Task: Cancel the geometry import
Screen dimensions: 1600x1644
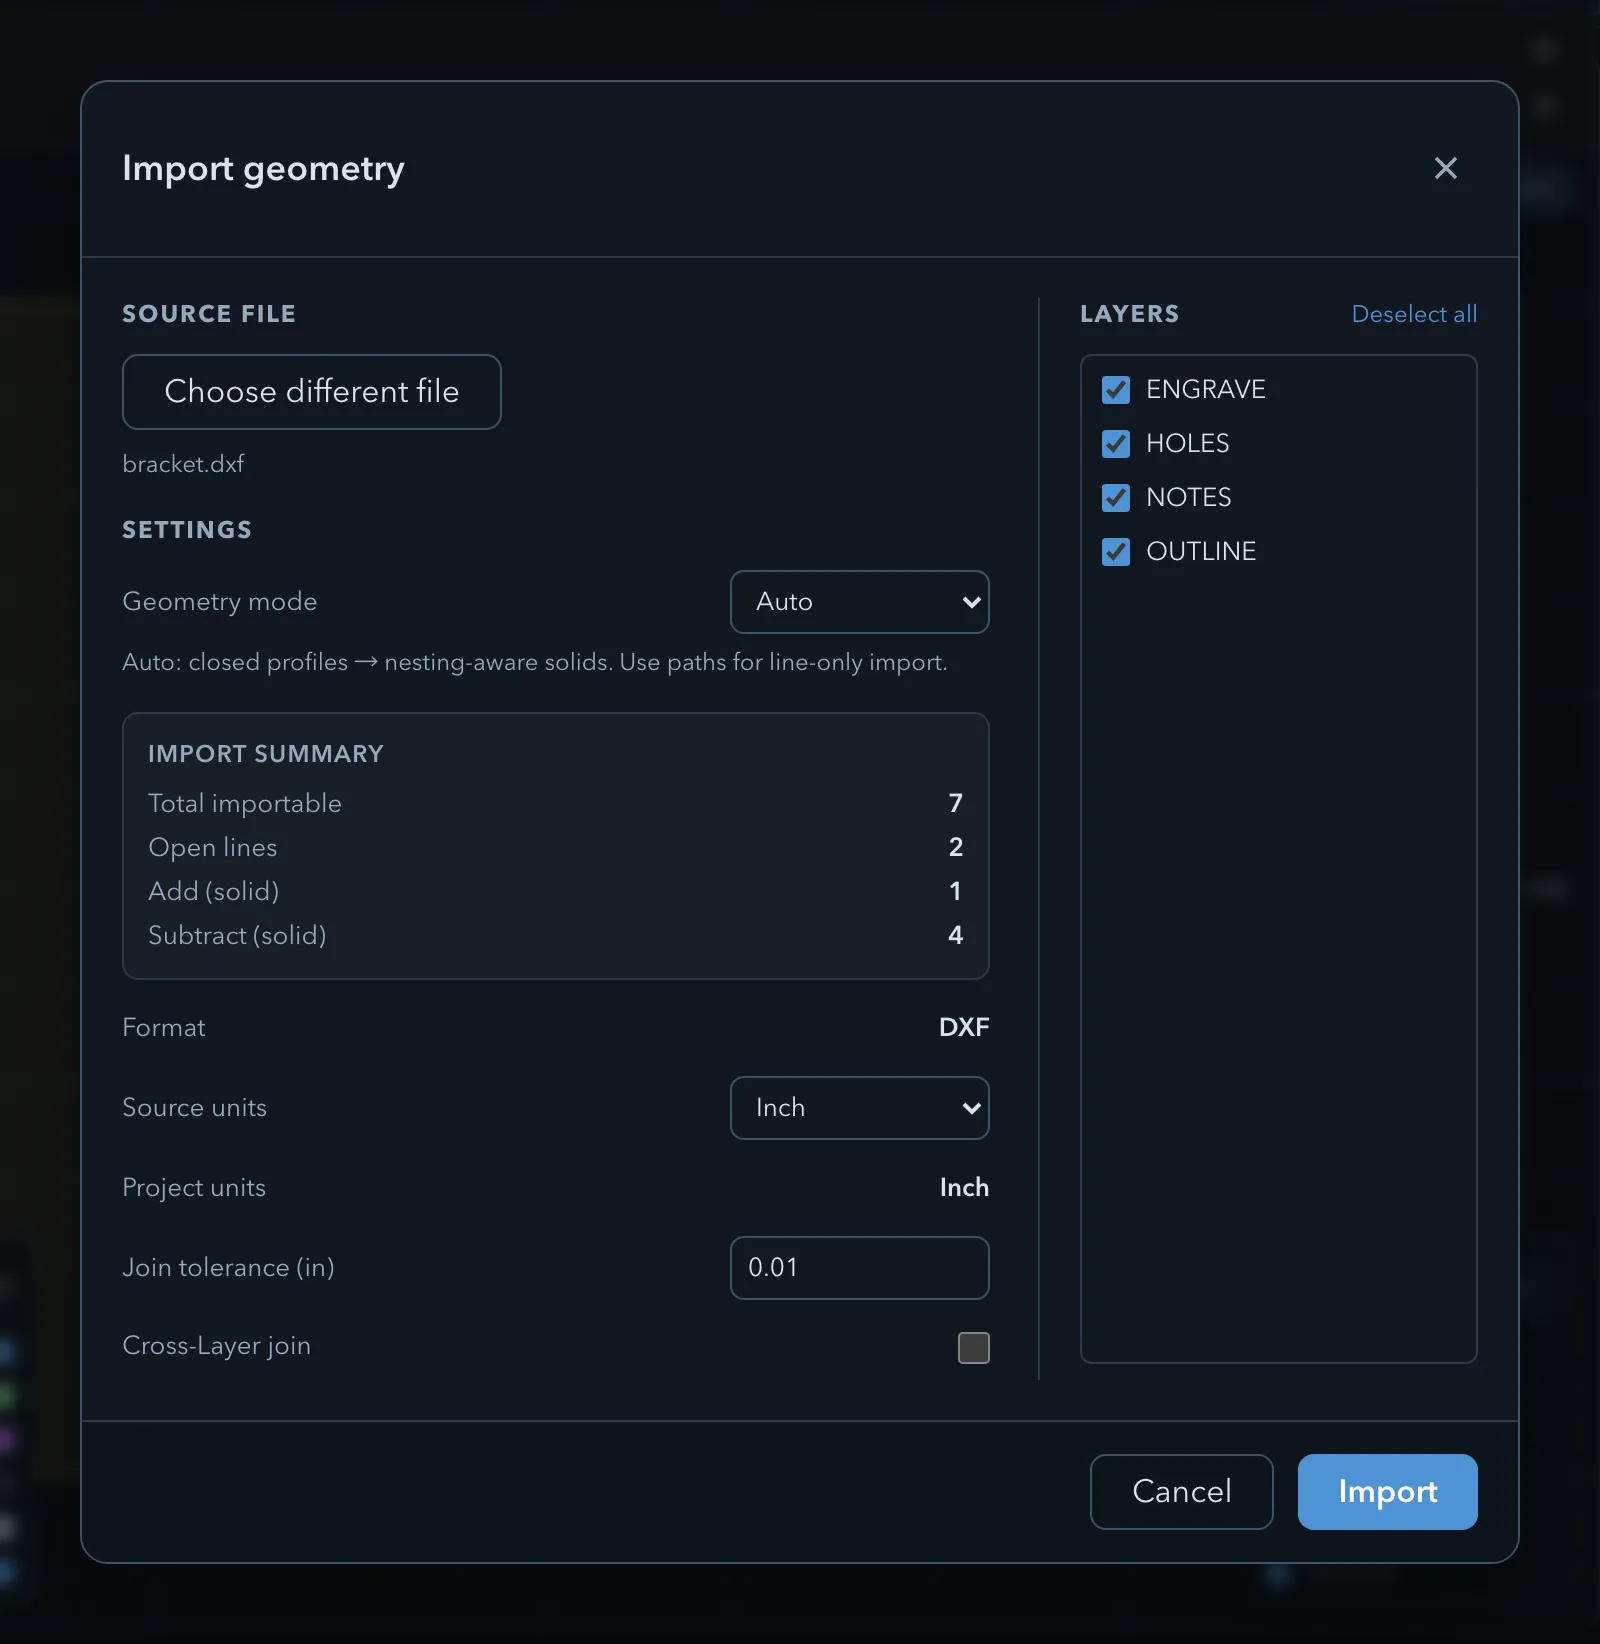Action: point(1182,1492)
